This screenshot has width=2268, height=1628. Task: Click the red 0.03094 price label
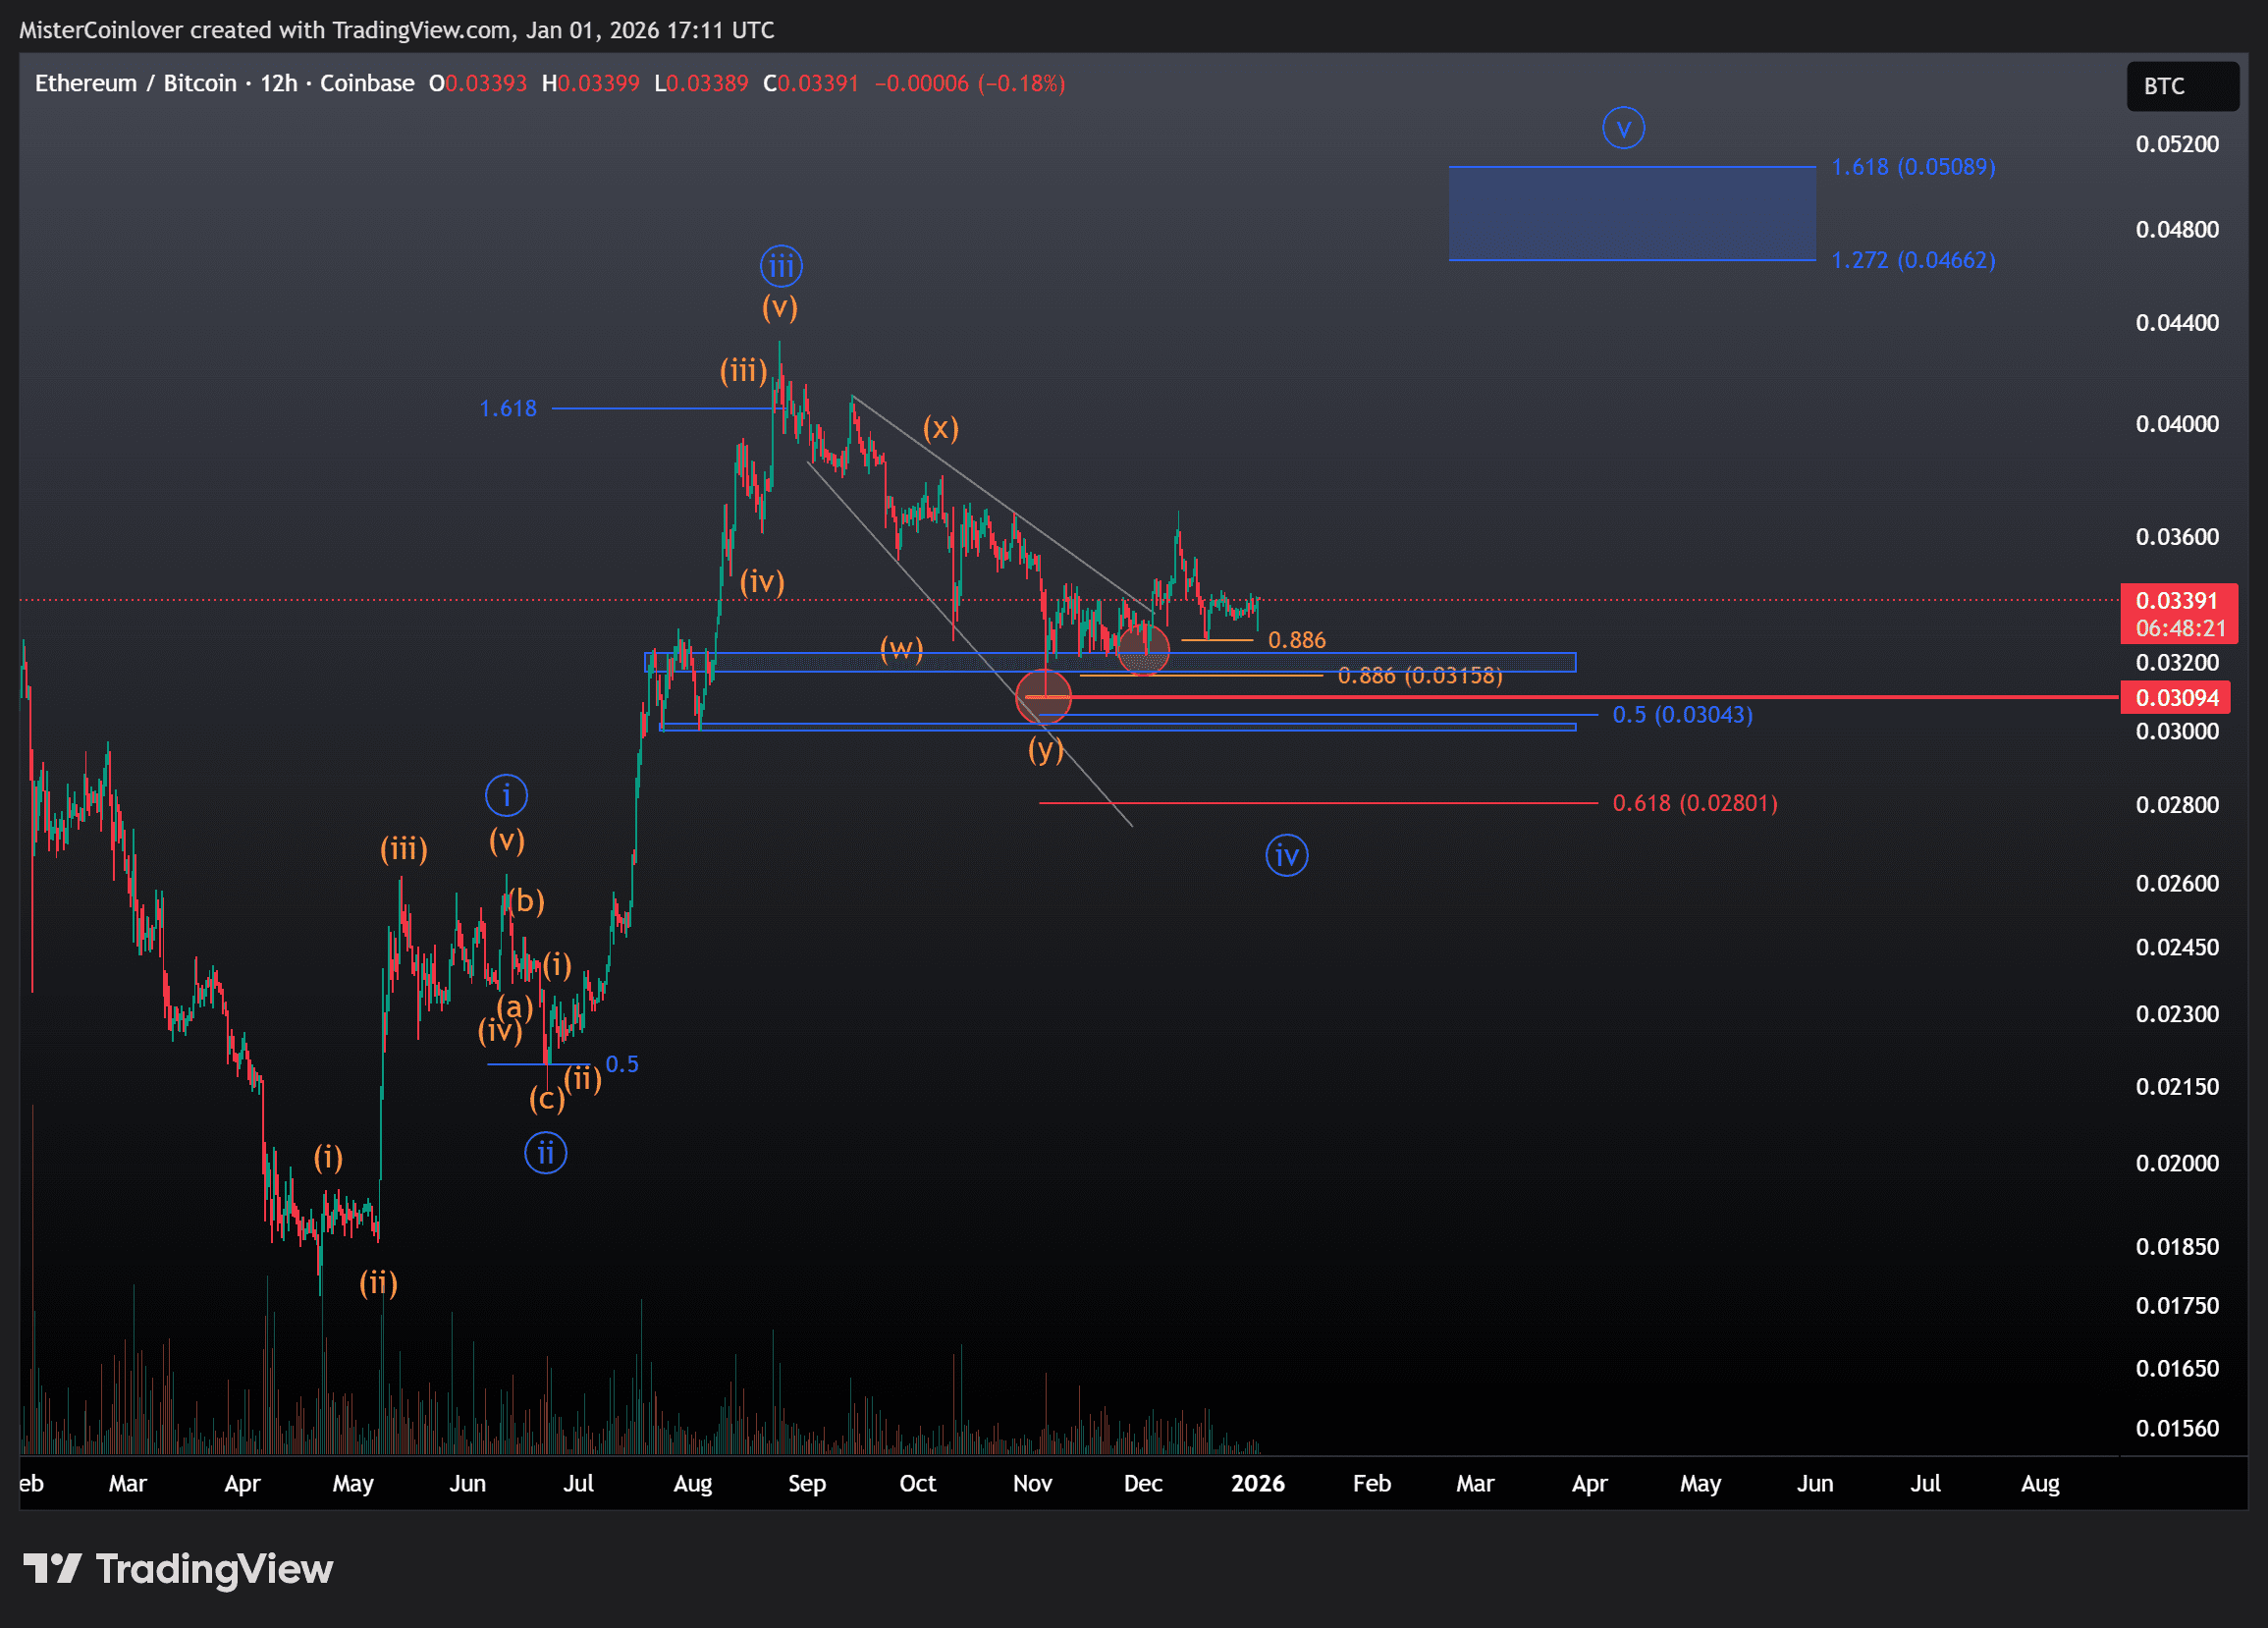[2176, 698]
